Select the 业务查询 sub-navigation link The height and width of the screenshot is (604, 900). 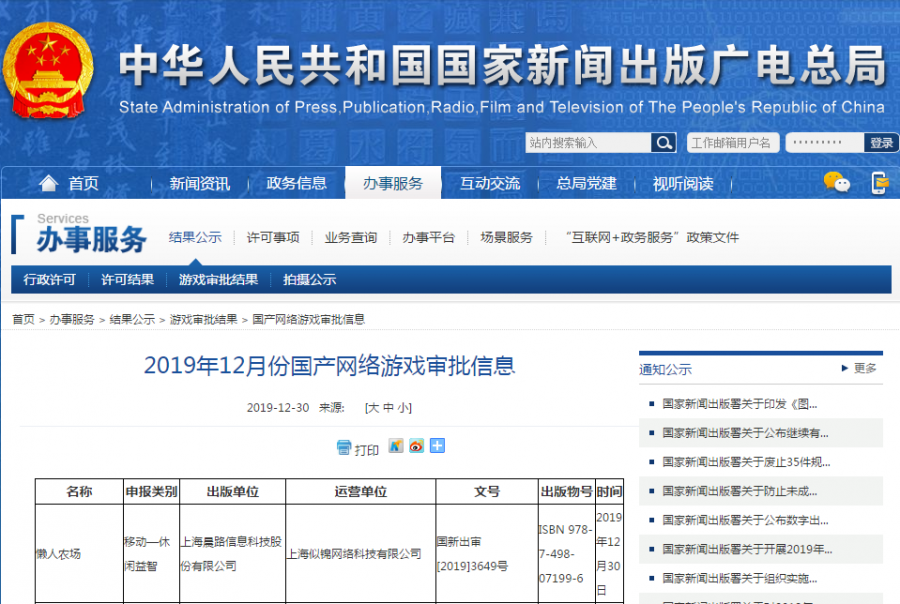(351, 237)
